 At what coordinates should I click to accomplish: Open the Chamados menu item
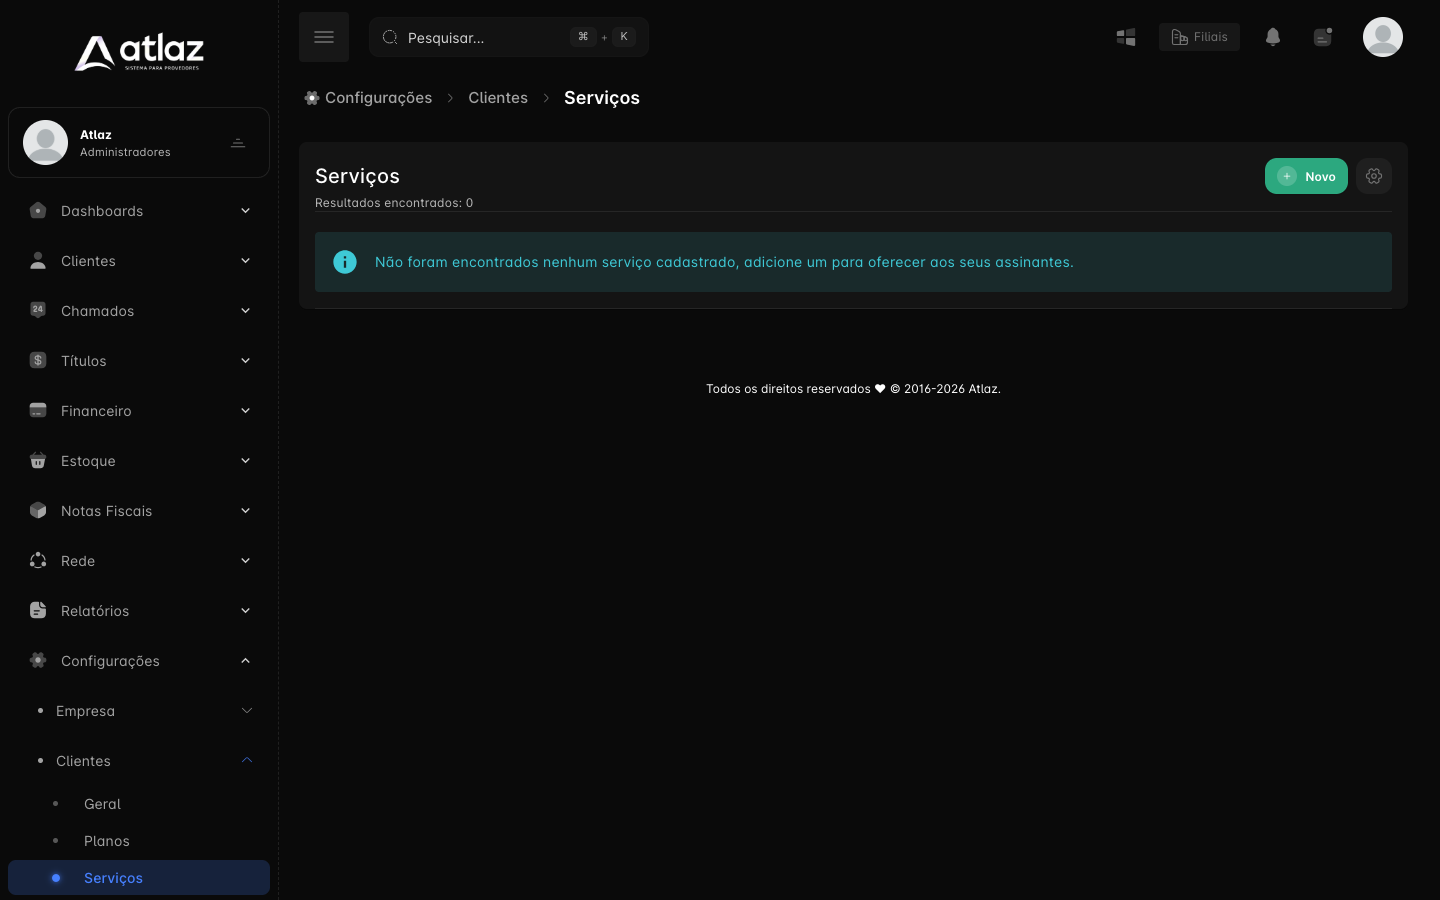(139, 310)
